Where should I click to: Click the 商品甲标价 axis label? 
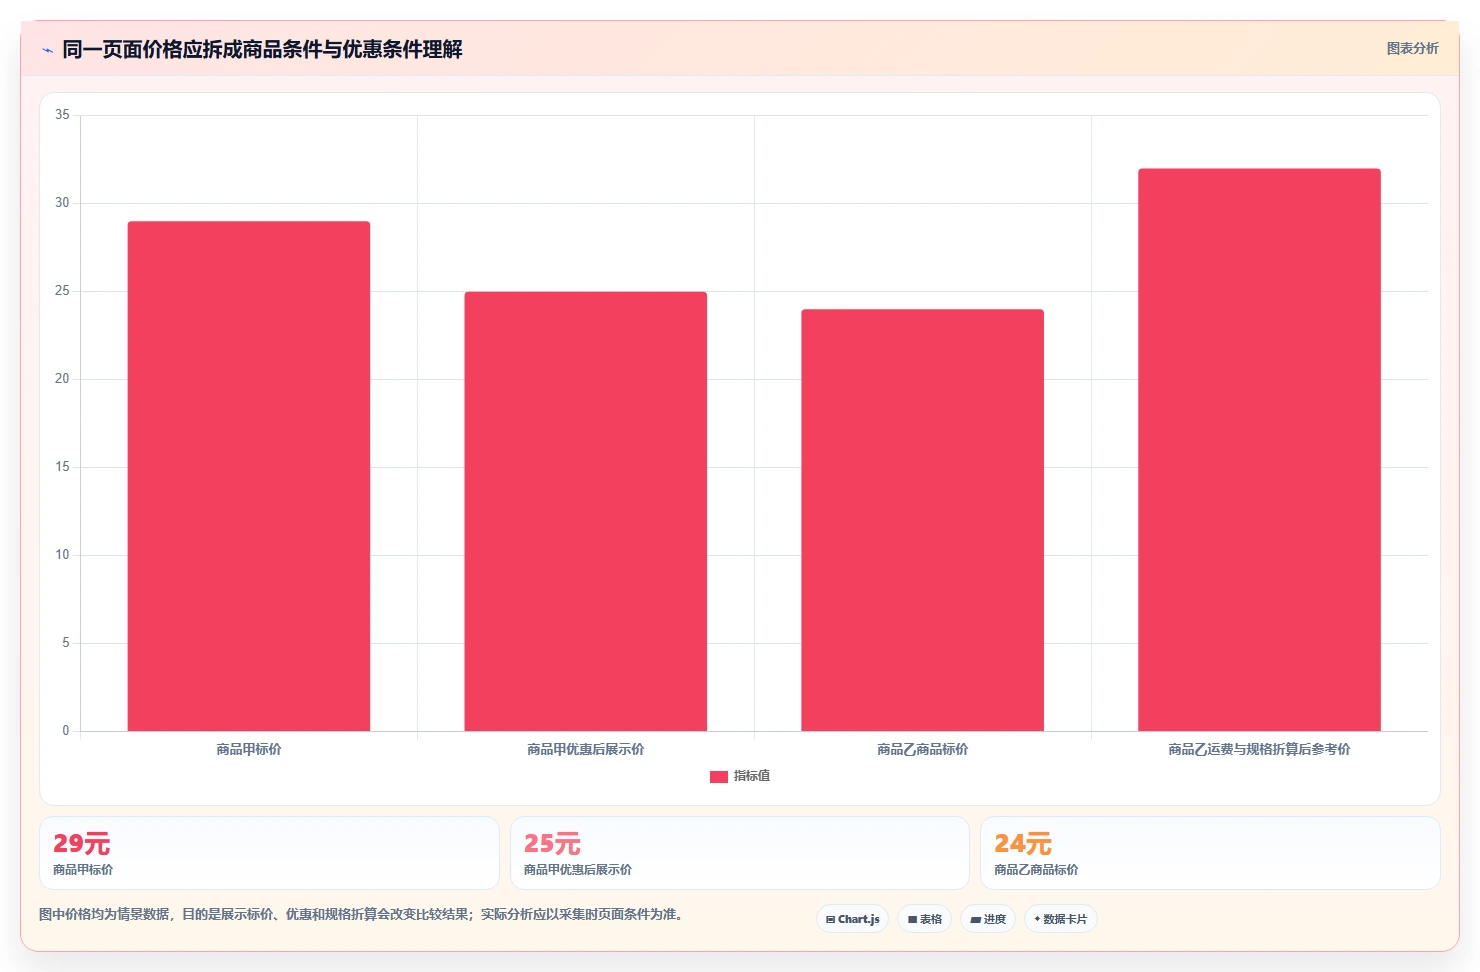(249, 749)
